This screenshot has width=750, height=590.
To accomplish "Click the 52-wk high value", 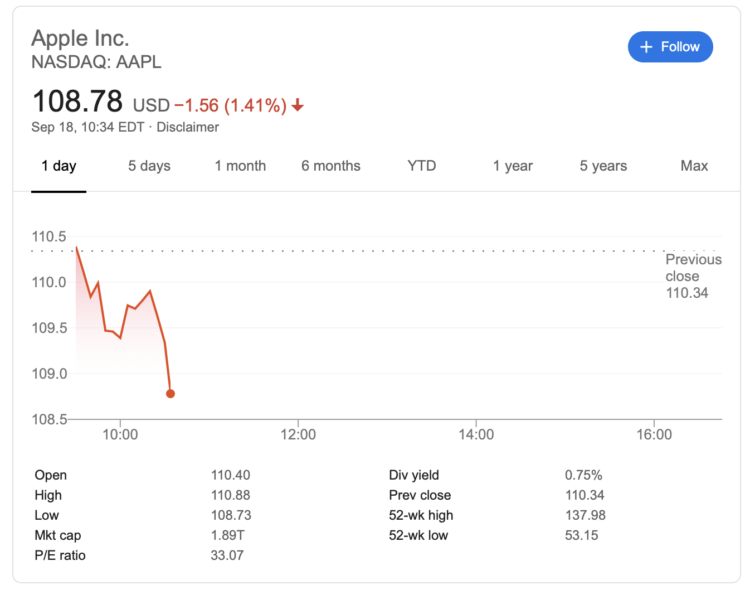I will click(x=585, y=515).
